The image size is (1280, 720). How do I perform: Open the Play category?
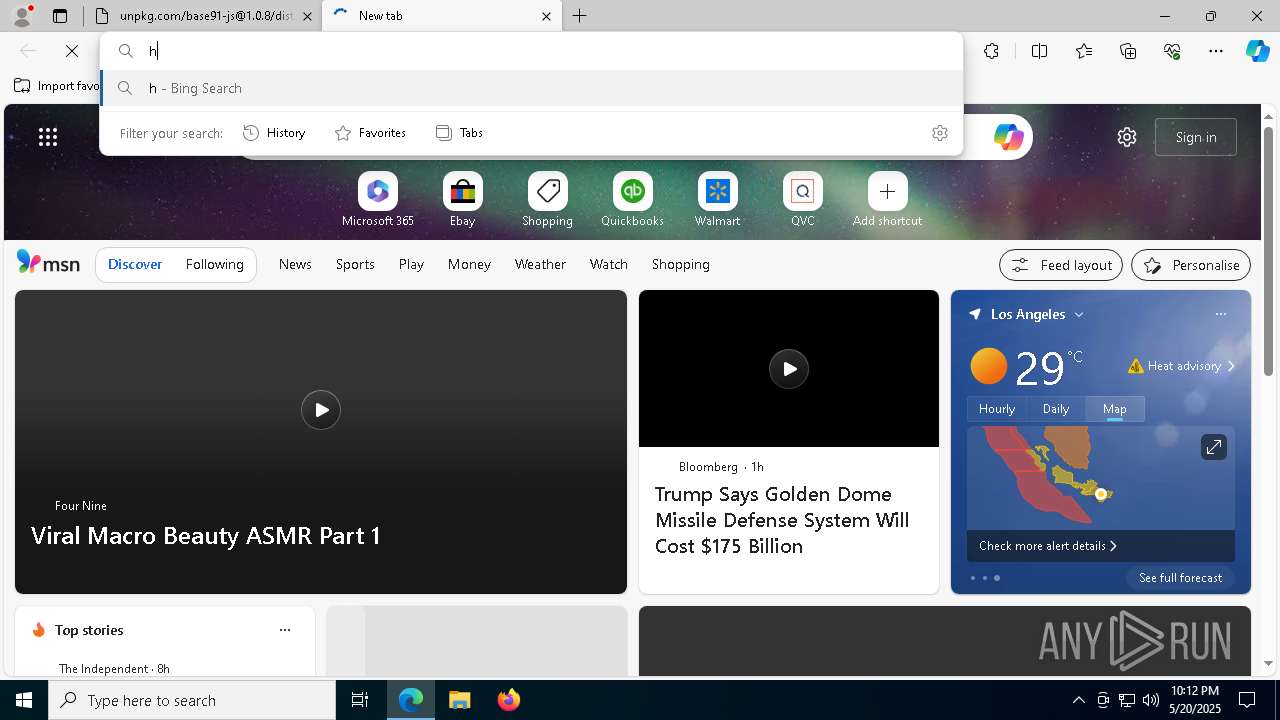[411, 264]
